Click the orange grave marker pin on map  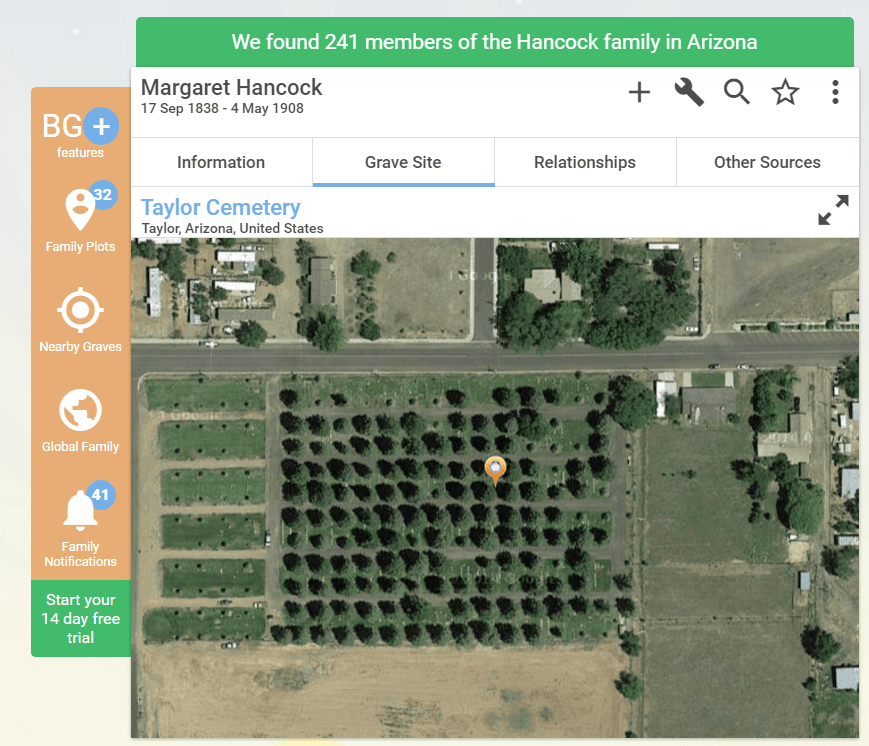495,471
